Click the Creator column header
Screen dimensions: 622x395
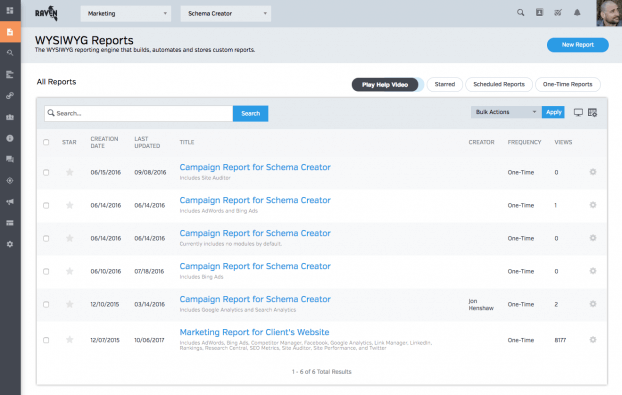coord(481,142)
